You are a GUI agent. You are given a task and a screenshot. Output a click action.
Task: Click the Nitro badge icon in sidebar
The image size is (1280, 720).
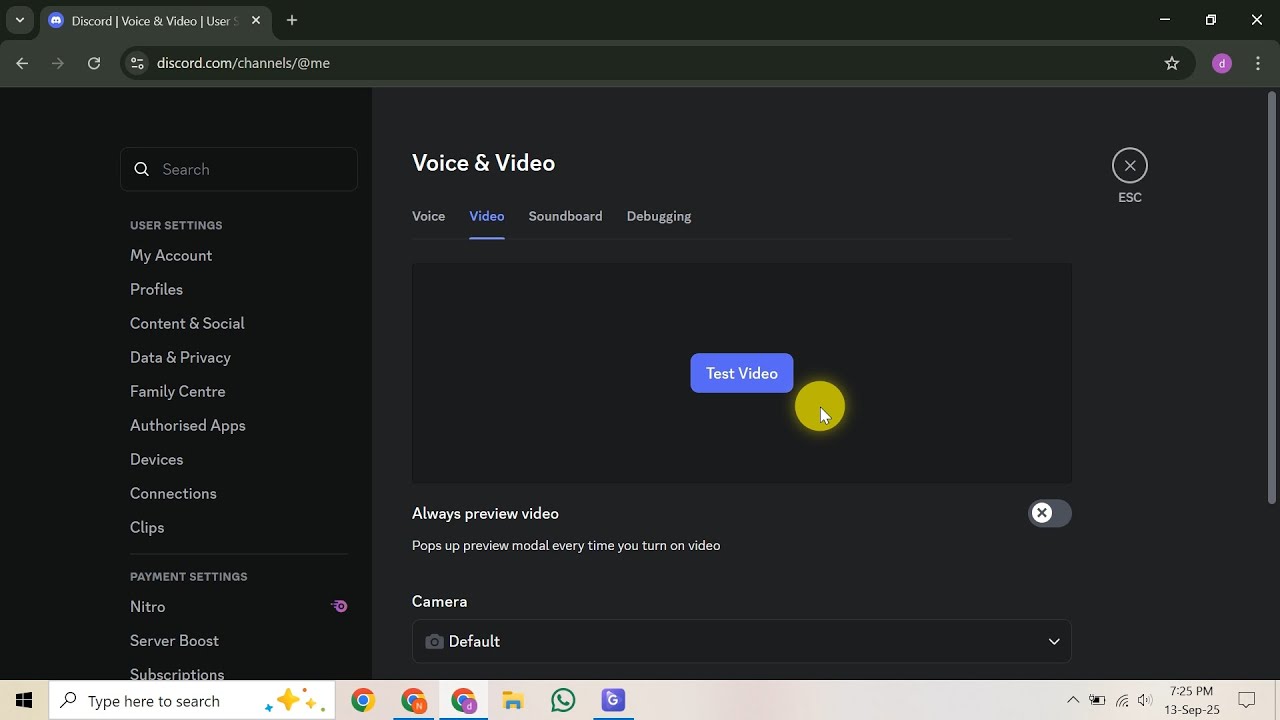(x=340, y=606)
